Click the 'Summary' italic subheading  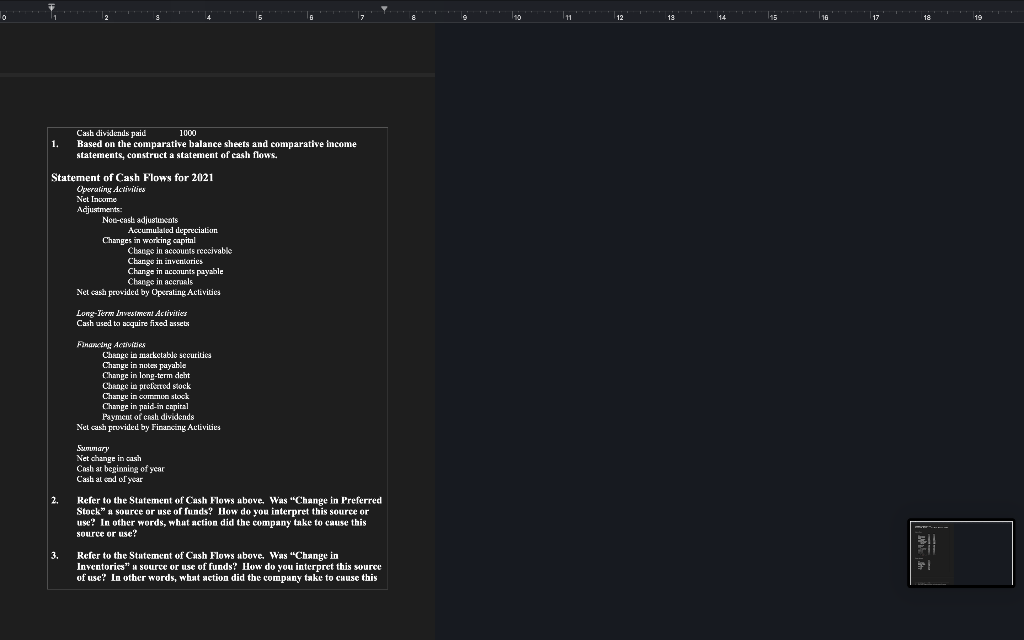tap(92, 449)
